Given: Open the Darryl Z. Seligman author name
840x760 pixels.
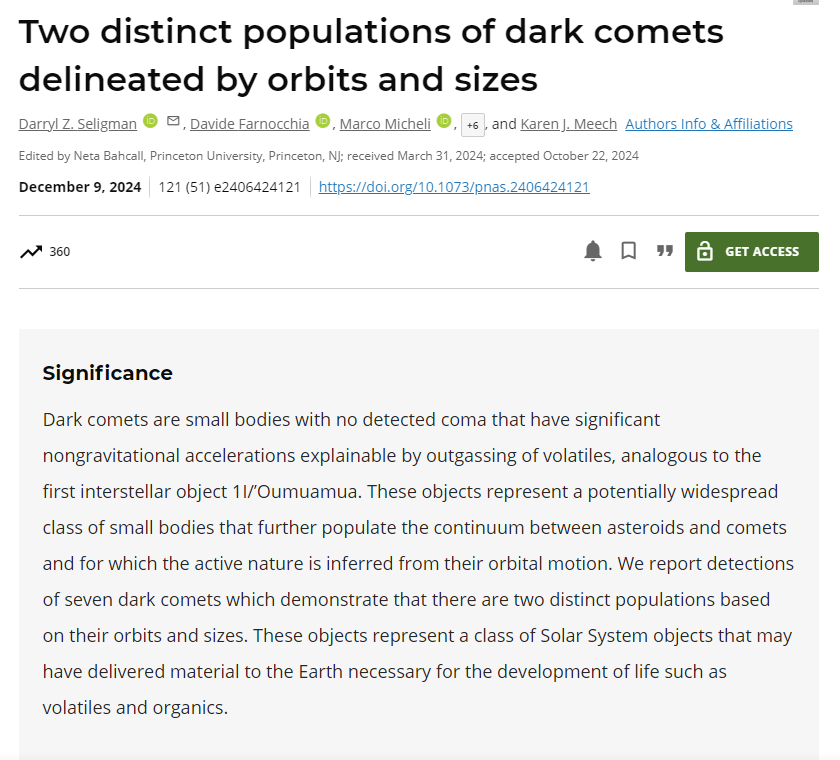Looking at the screenshot, I should pyautogui.click(x=77, y=124).
